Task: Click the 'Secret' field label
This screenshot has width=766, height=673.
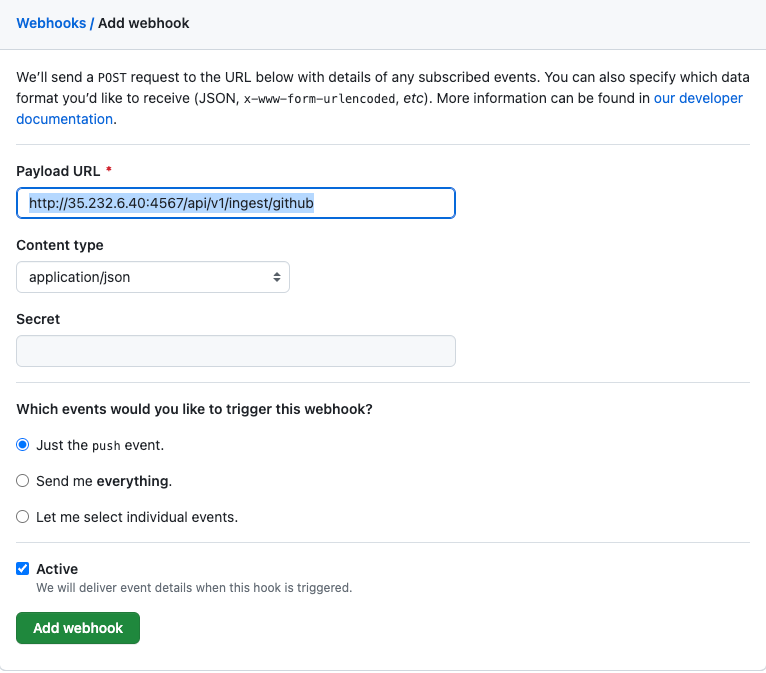Action: [38, 319]
